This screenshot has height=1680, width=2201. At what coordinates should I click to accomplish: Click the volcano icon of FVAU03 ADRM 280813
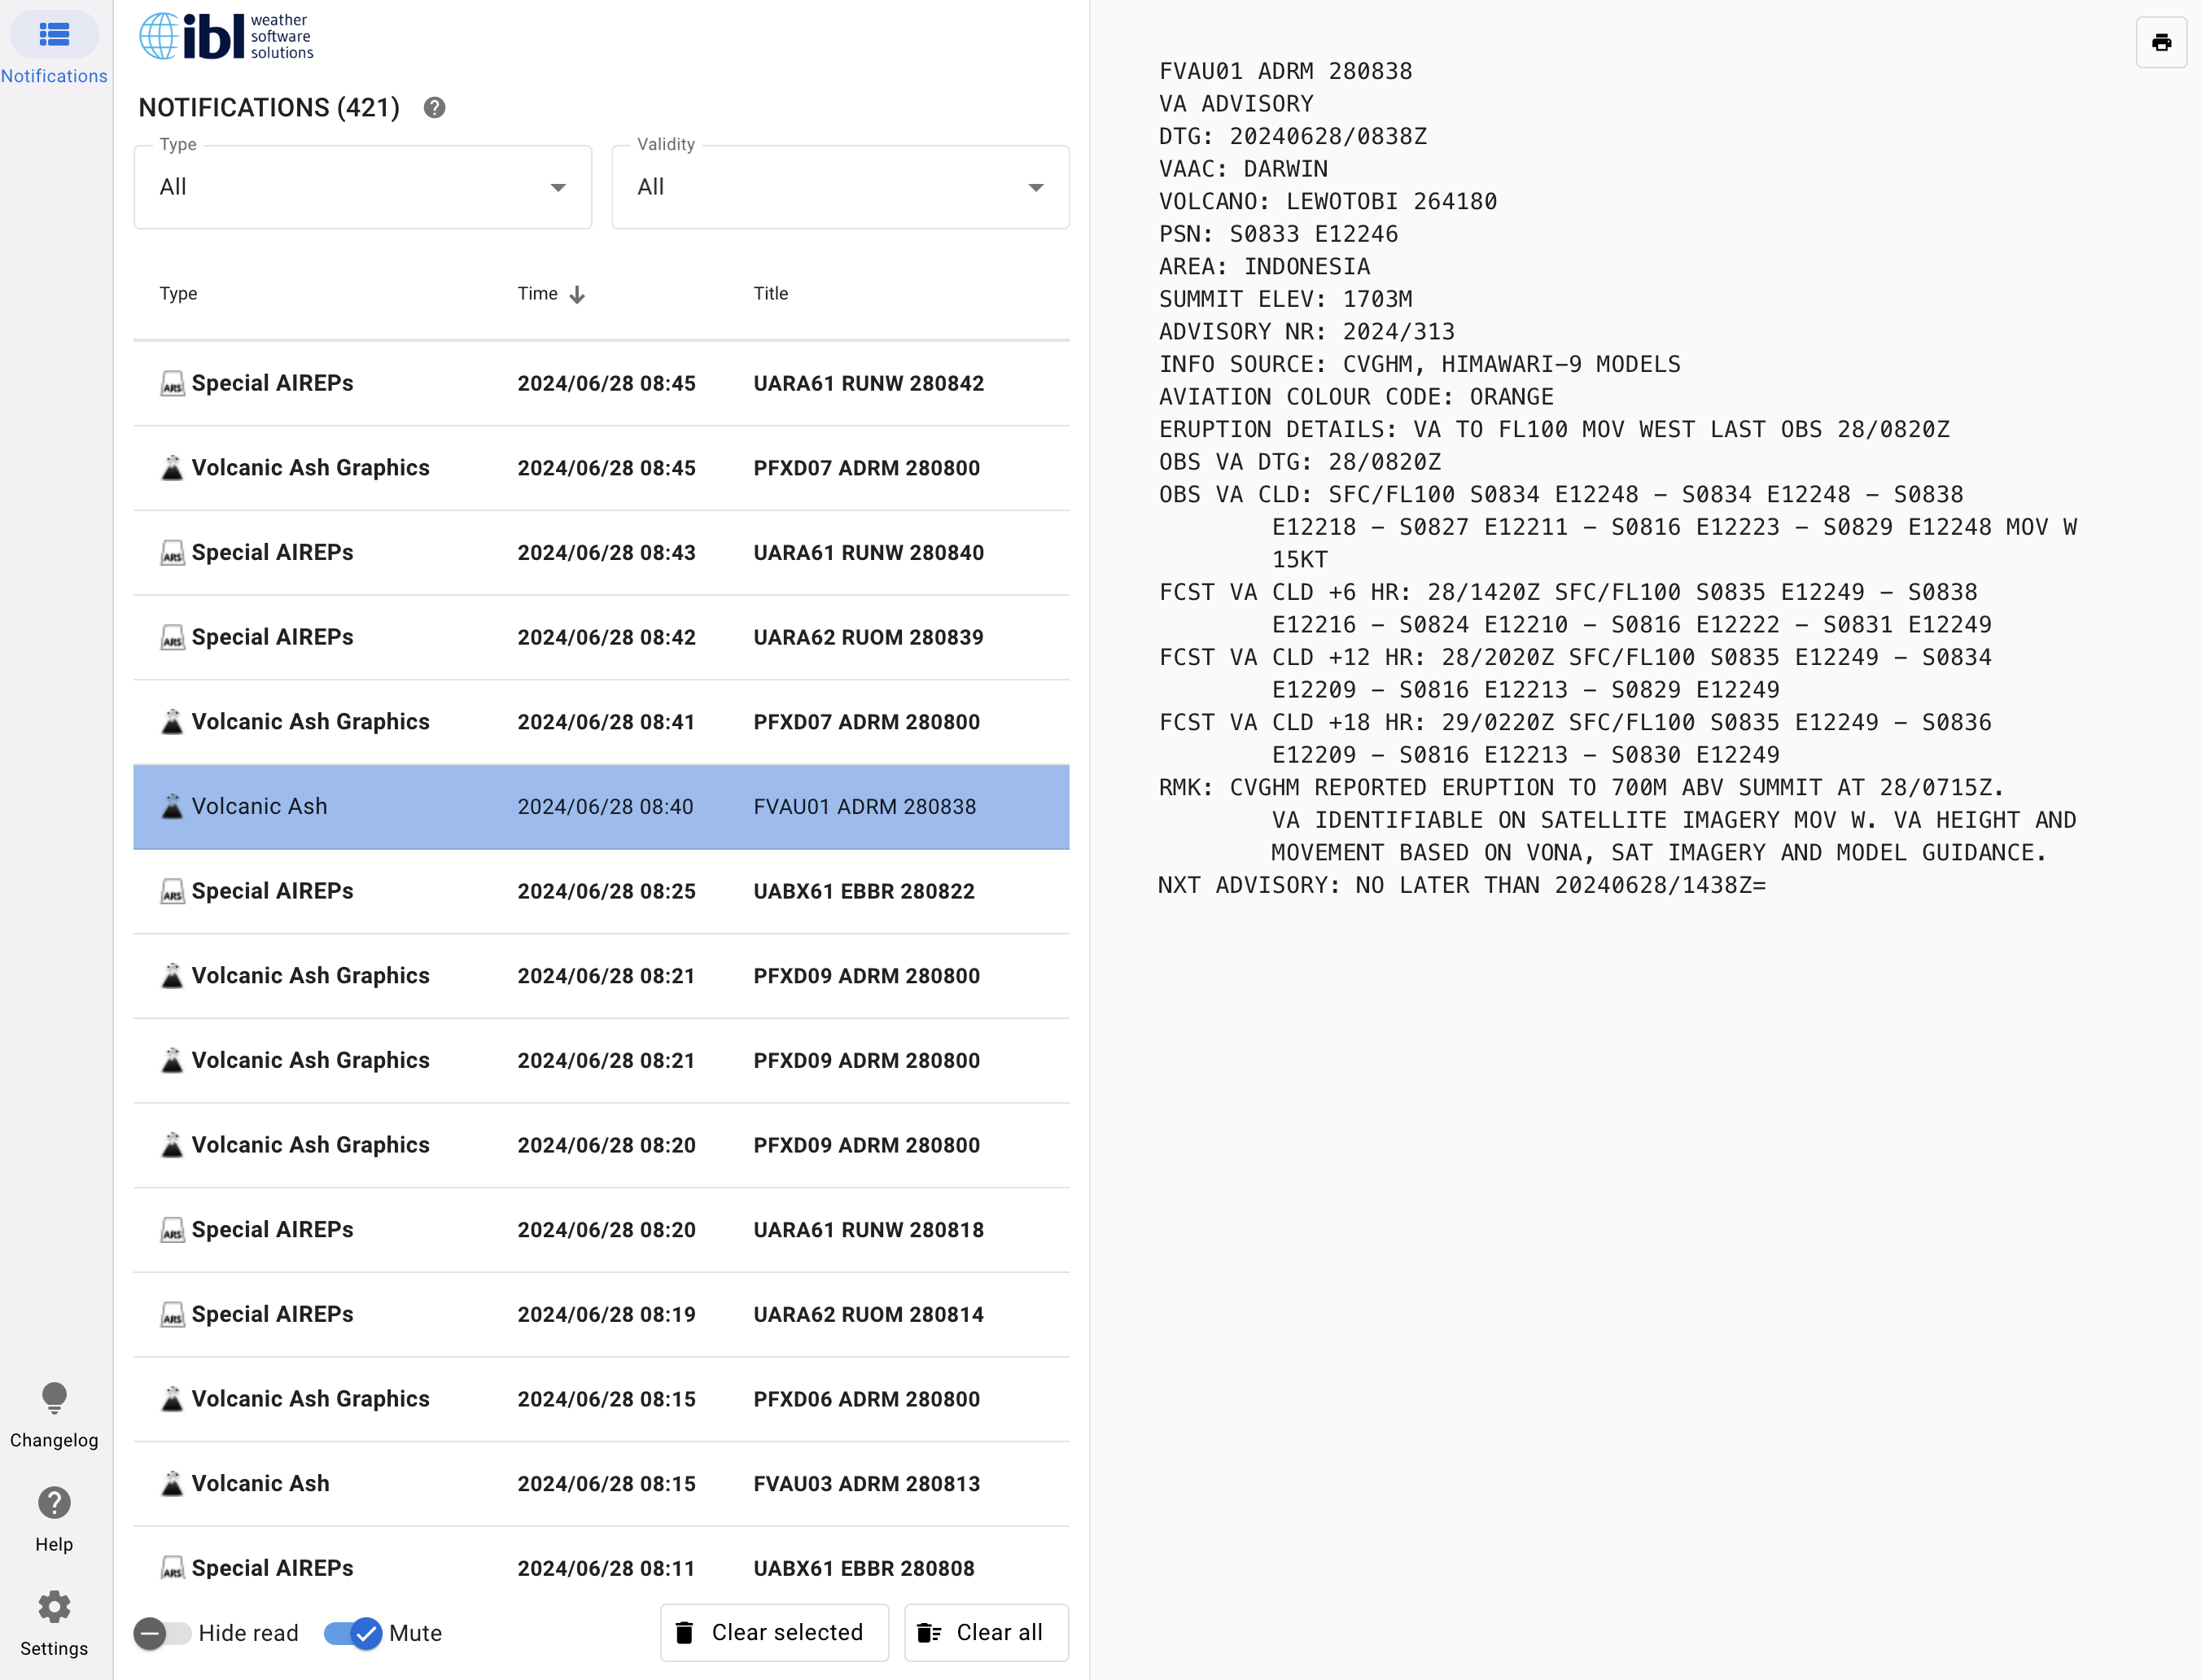[x=172, y=1484]
